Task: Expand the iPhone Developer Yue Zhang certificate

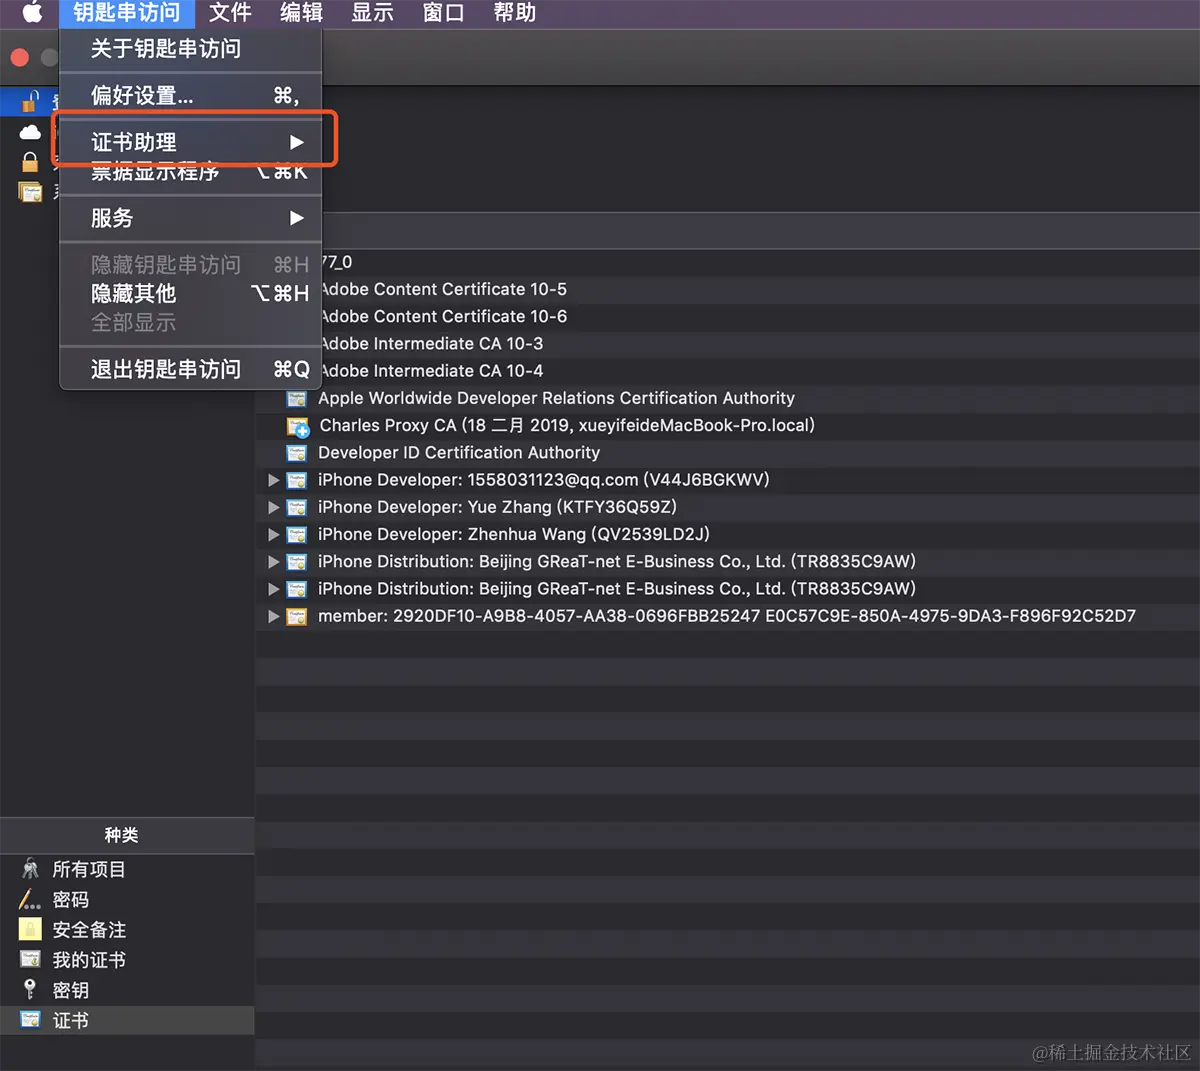Action: 273,507
